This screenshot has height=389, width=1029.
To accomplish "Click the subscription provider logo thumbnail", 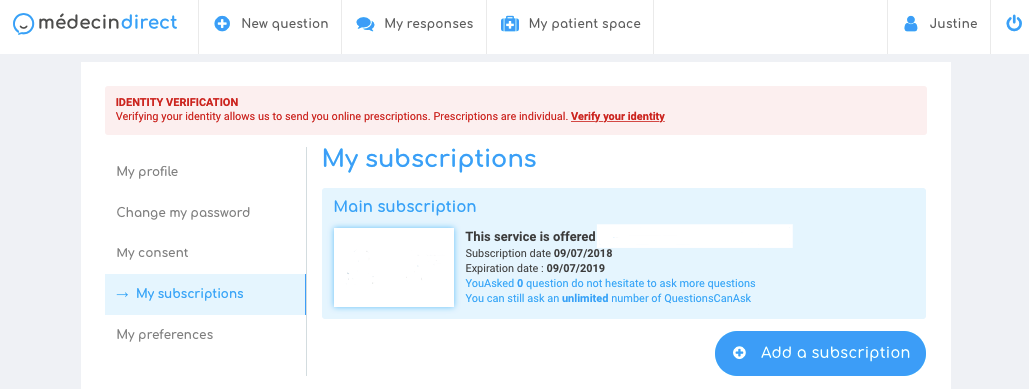I will [x=394, y=268].
